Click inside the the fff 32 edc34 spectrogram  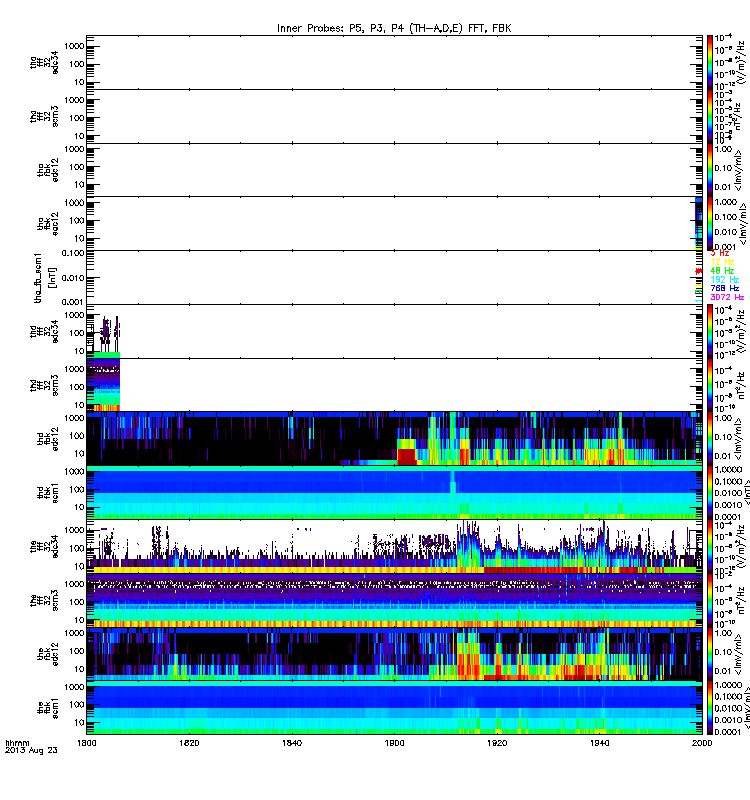point(394,547)
